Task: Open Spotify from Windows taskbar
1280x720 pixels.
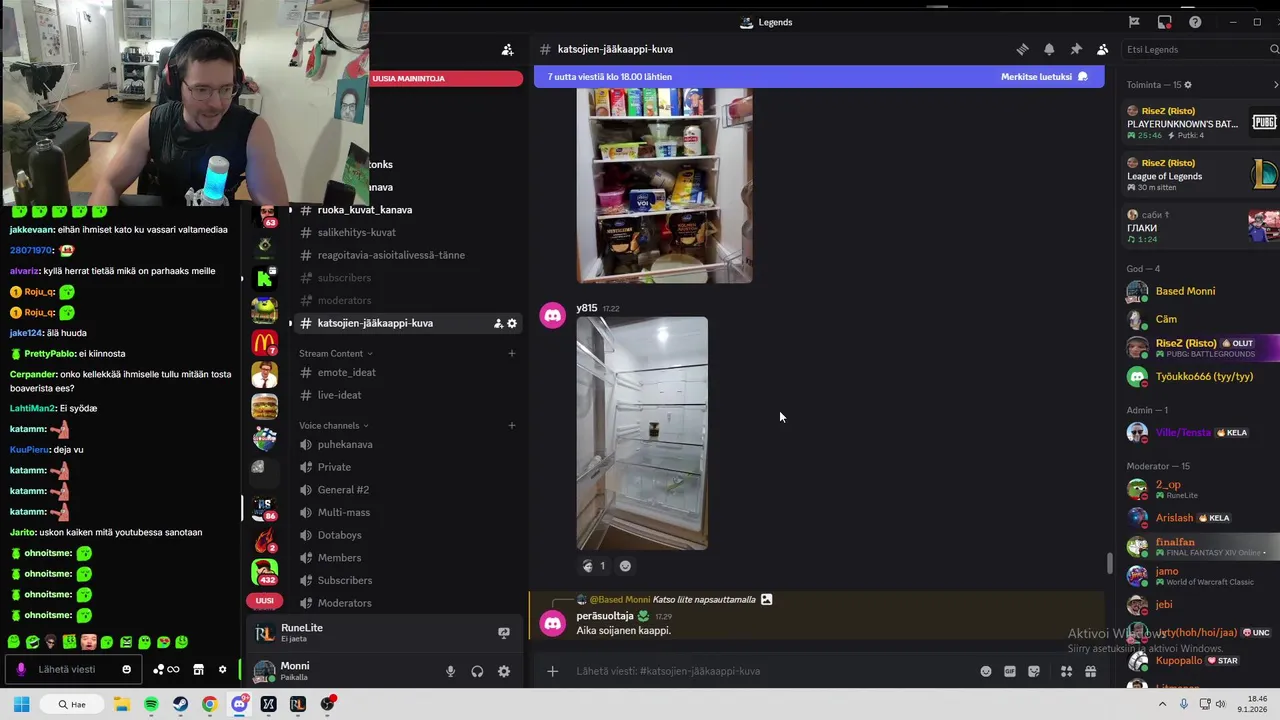Action: point(151,704)
